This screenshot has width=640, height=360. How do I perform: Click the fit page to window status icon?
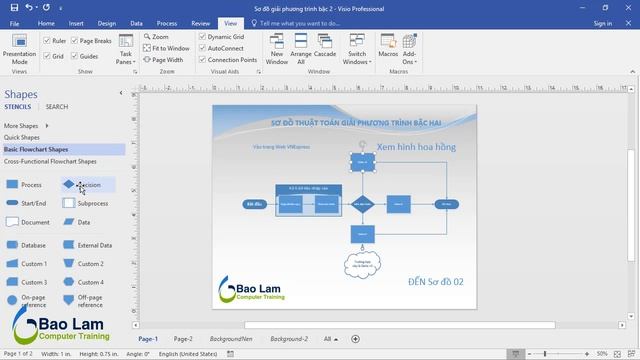click(617, 354)
